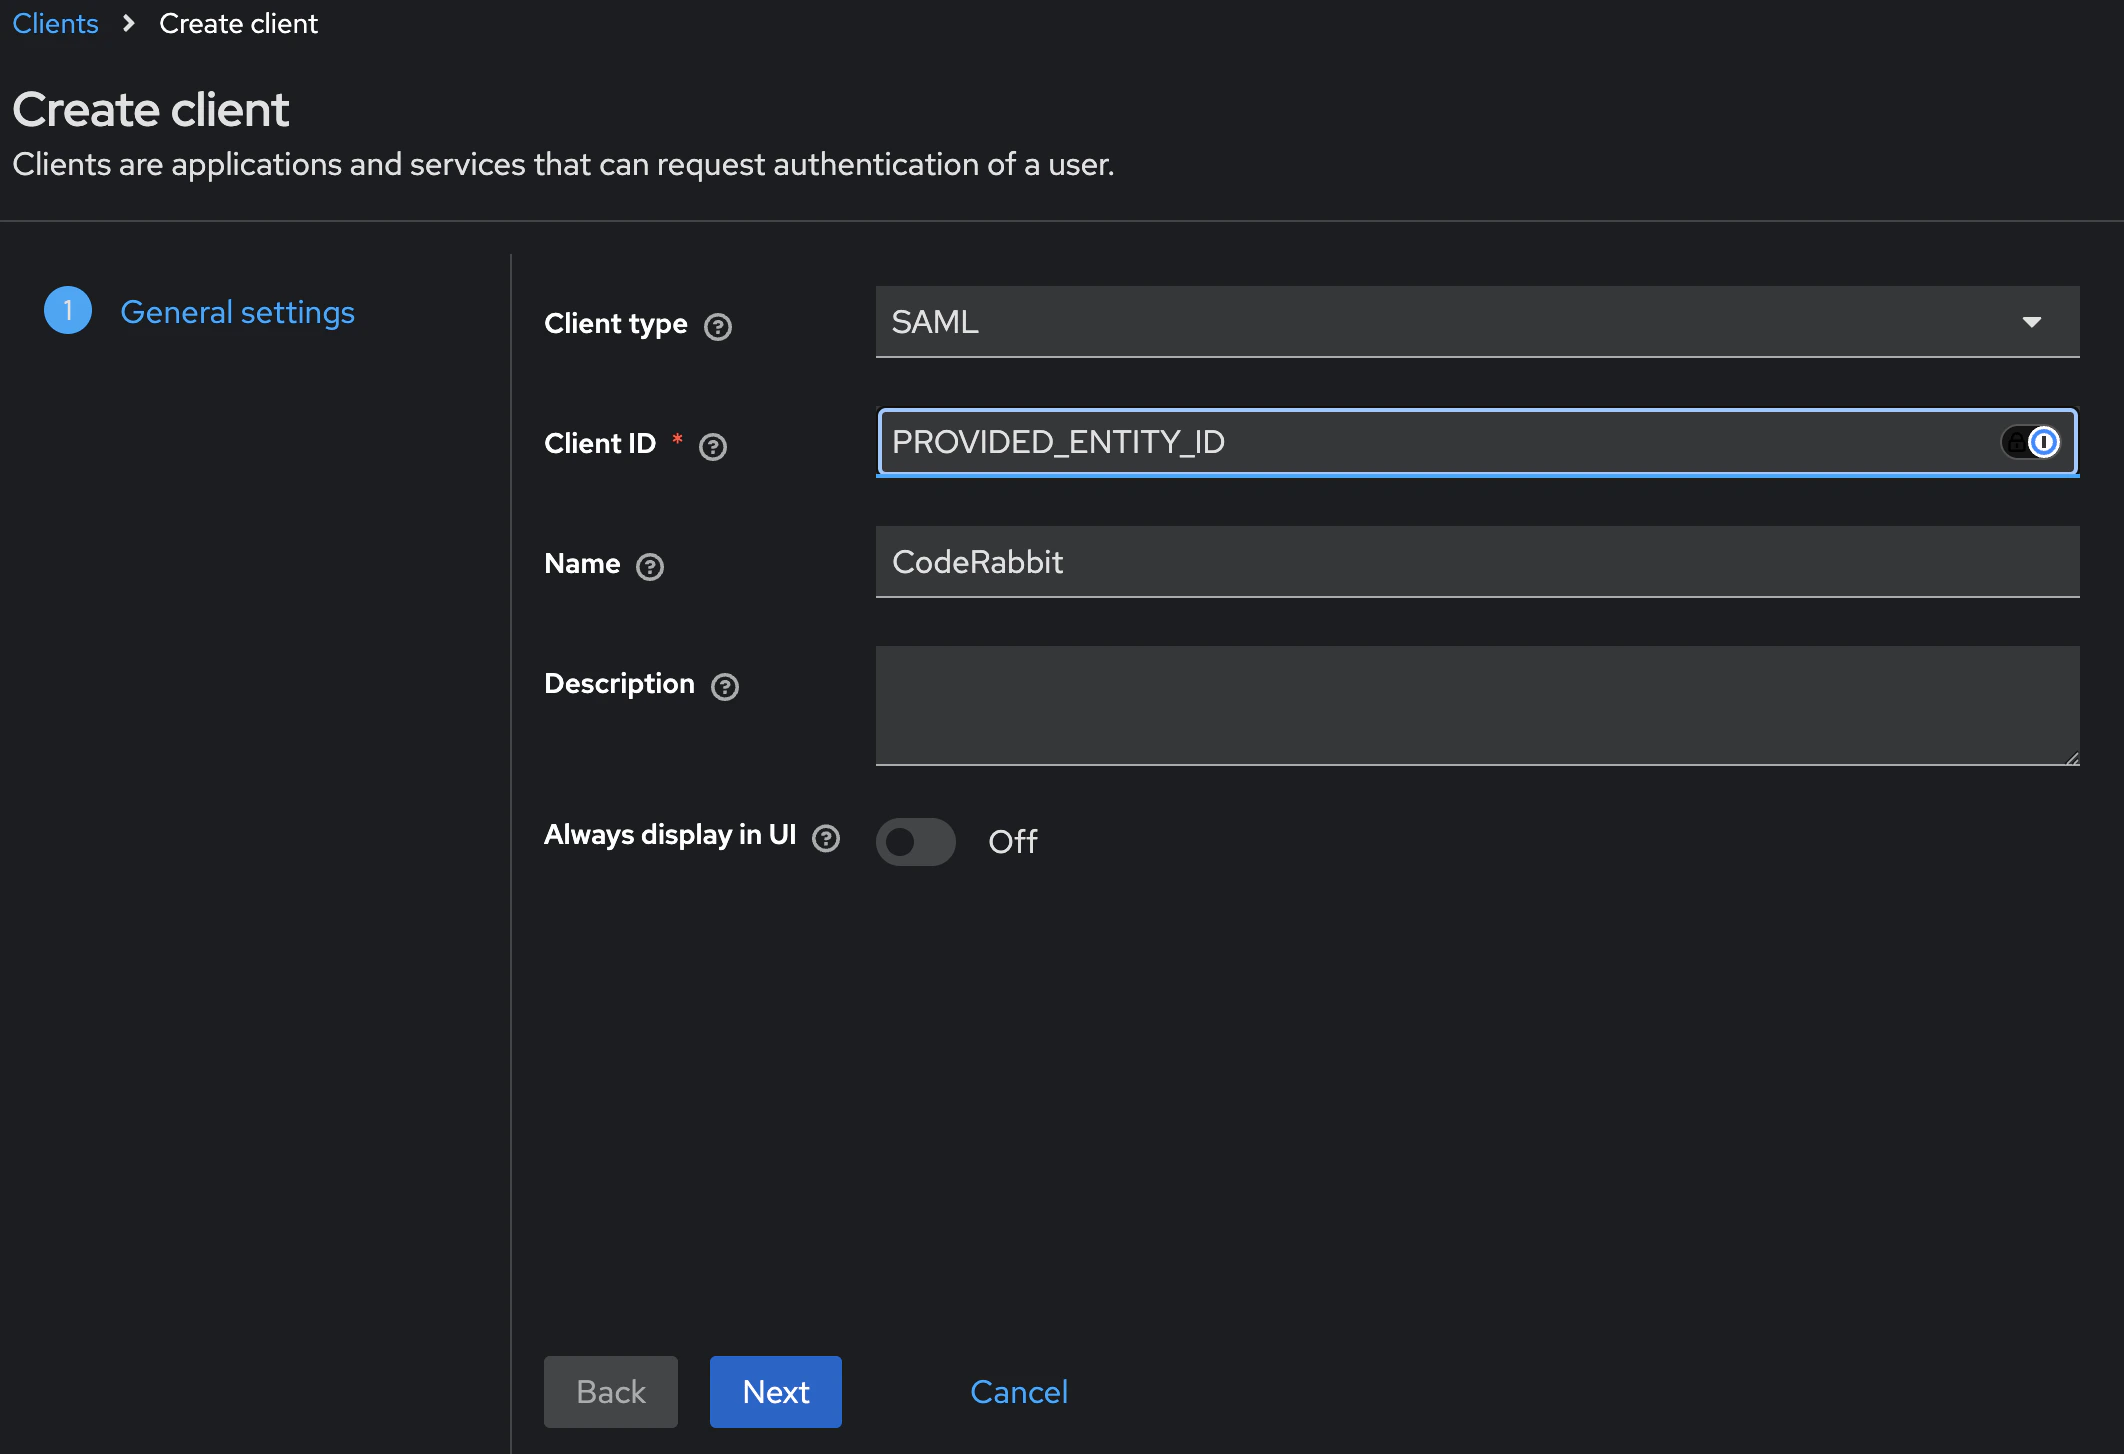Click the SAML selector caret arrow
This screenshot has height=1454, width=2124.
click(x=2032, y=322)
